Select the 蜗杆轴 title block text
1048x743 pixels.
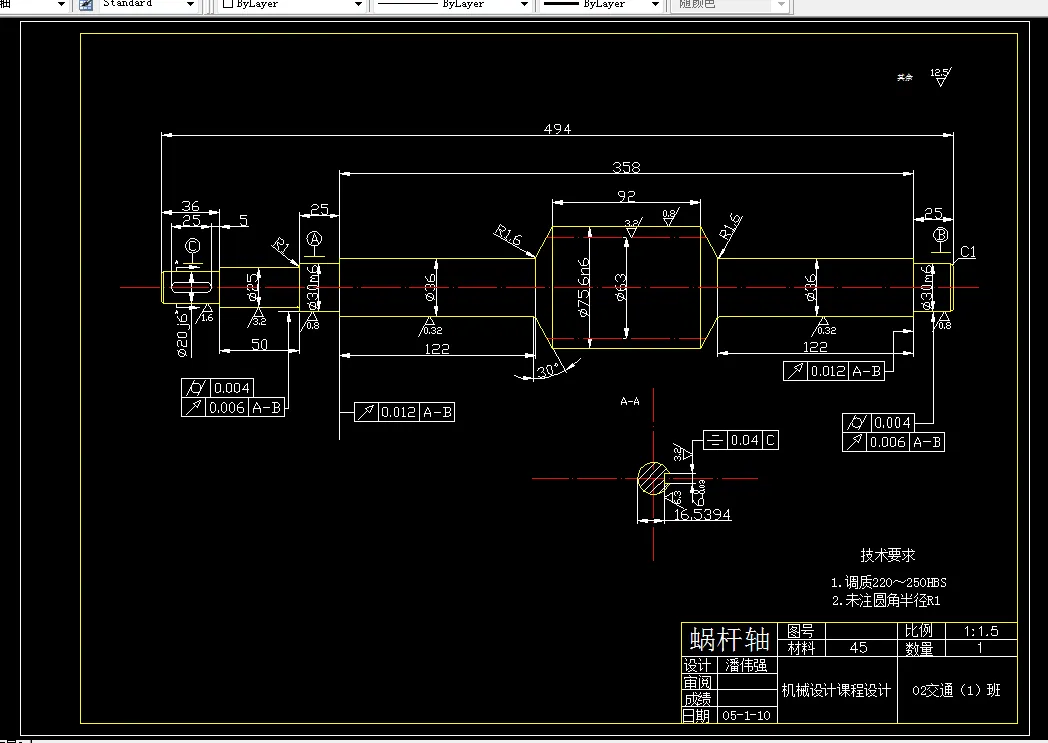(x=730, y=639)
